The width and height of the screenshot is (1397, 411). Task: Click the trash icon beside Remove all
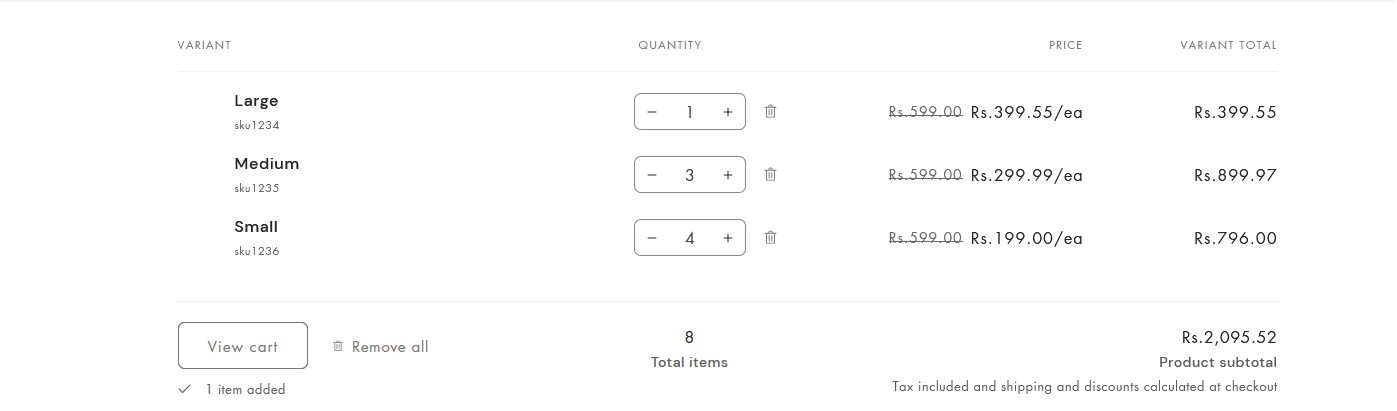(x=338, y=346)
